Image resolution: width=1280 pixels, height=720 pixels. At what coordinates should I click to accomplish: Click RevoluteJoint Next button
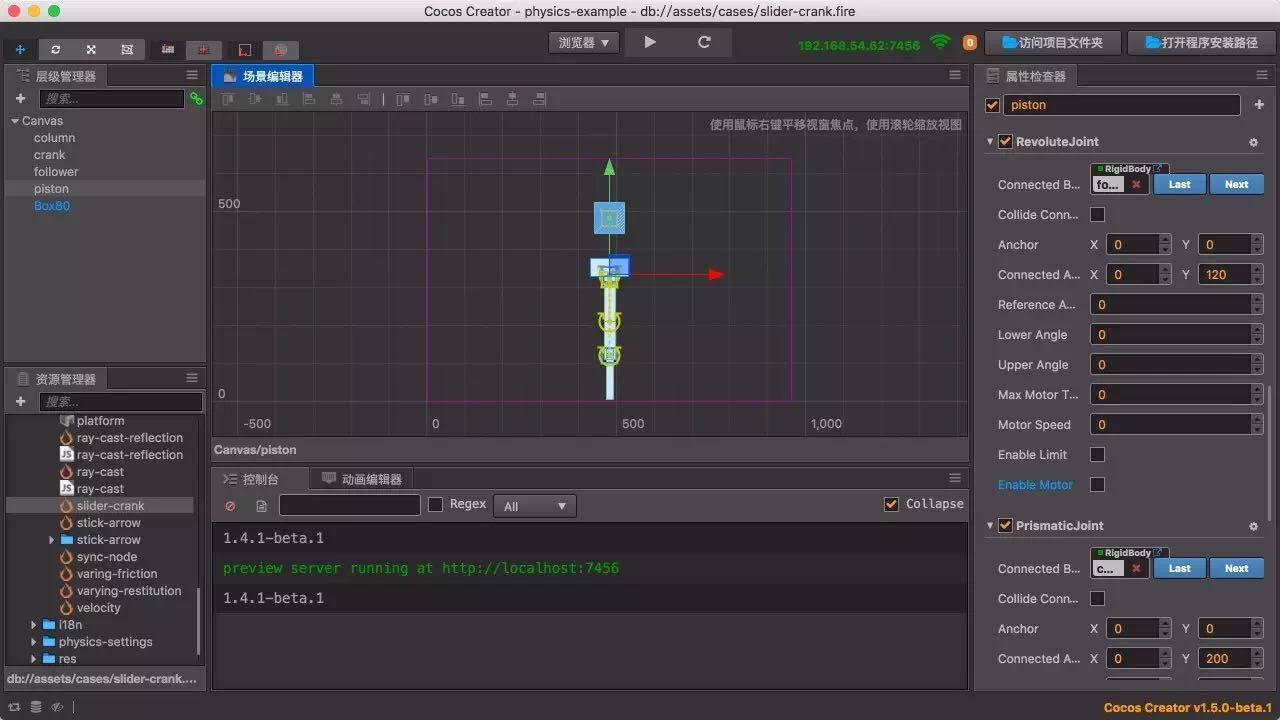pyautogui.click(x=1236, y=184)
